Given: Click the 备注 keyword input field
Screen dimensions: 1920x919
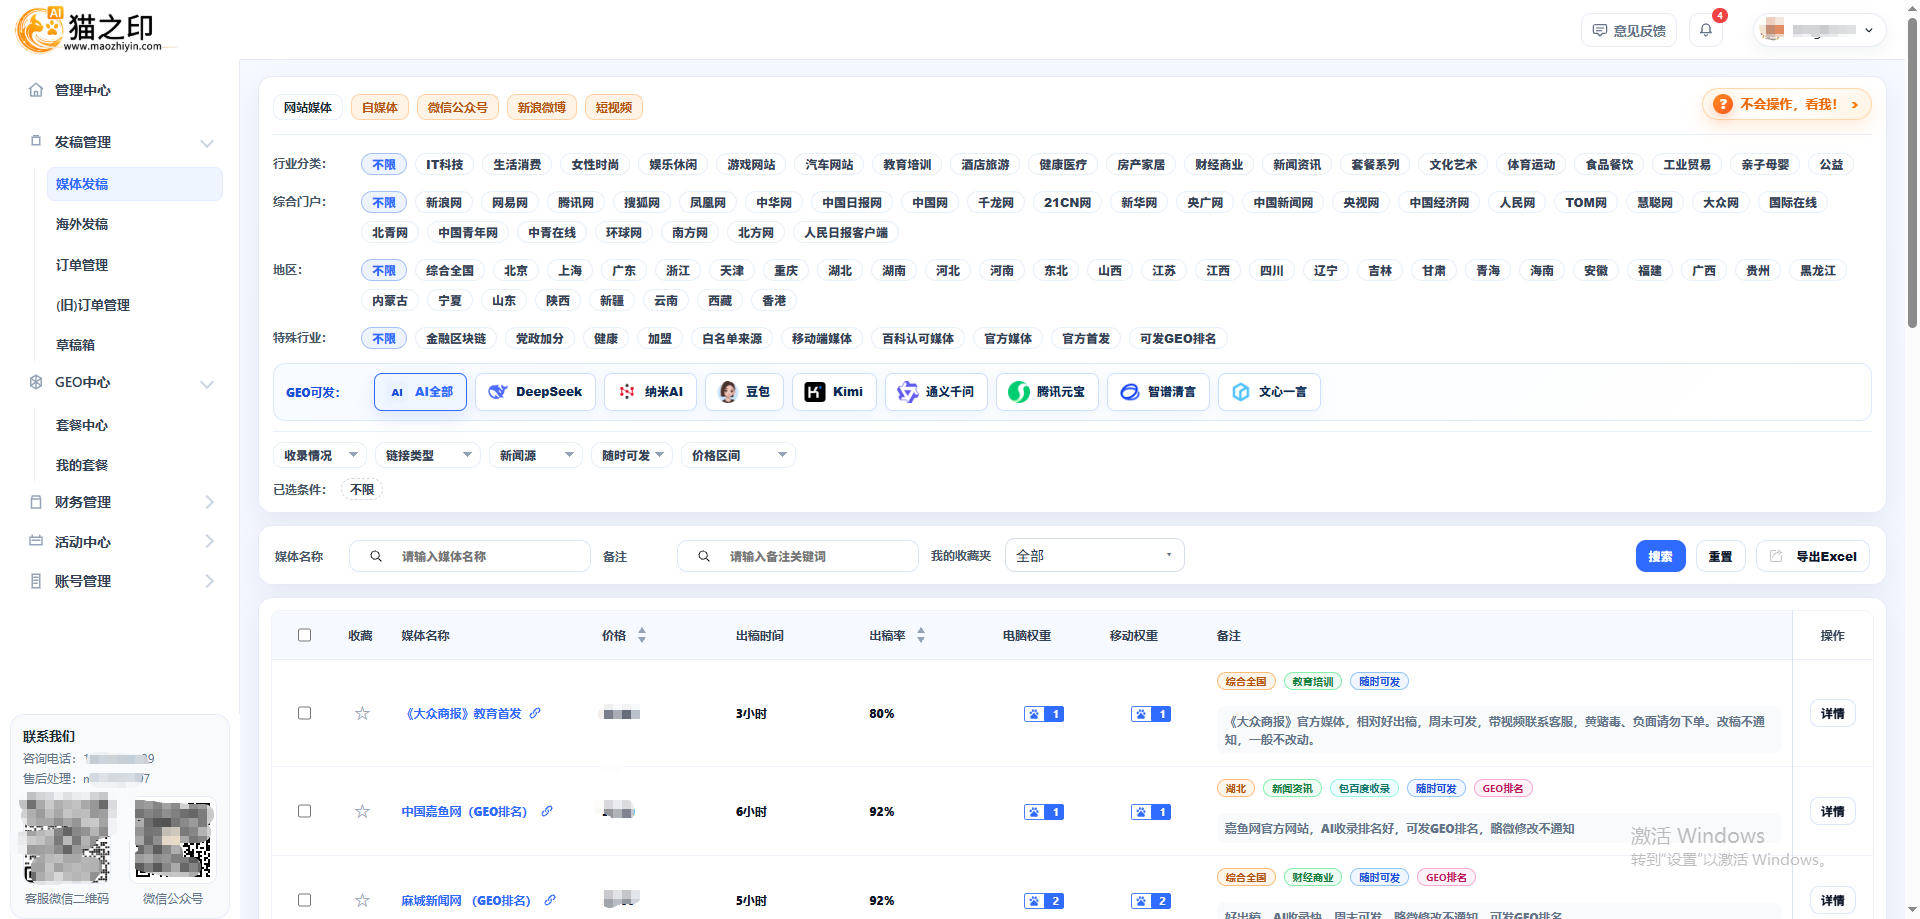Looking at the screenshot, I should 798,556.
